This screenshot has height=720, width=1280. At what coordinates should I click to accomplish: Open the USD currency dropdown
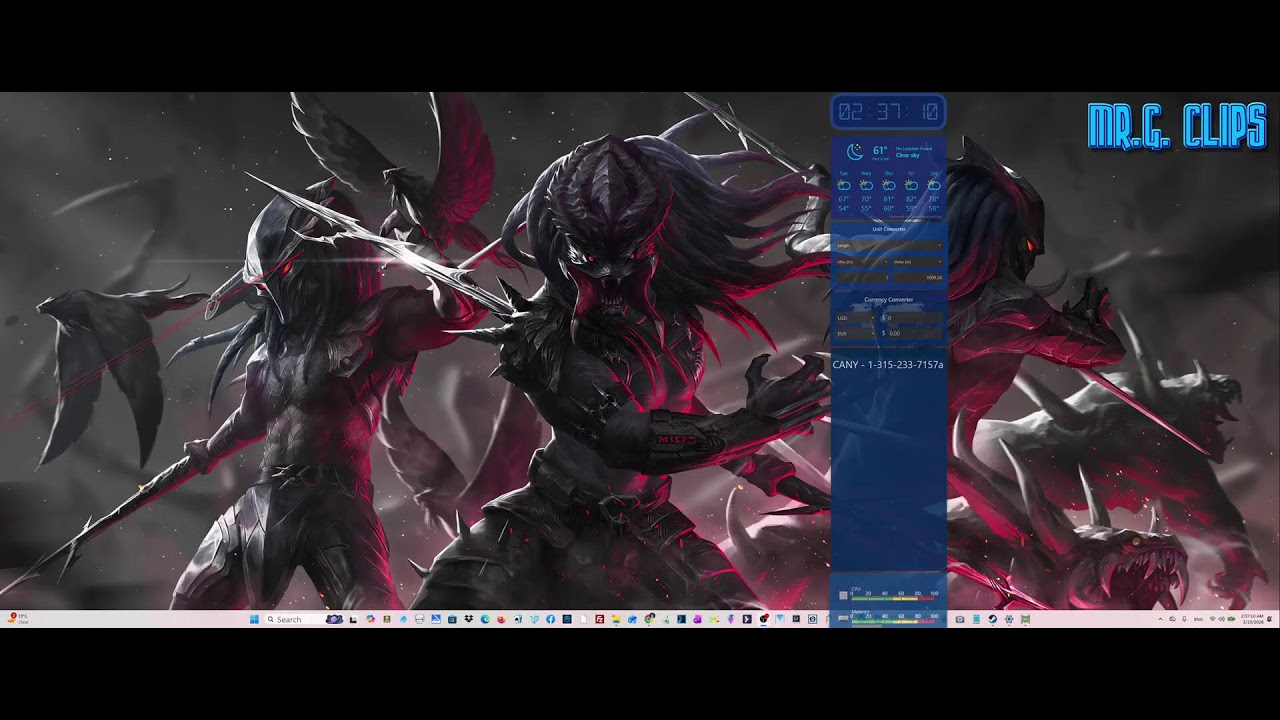[856, 317]
